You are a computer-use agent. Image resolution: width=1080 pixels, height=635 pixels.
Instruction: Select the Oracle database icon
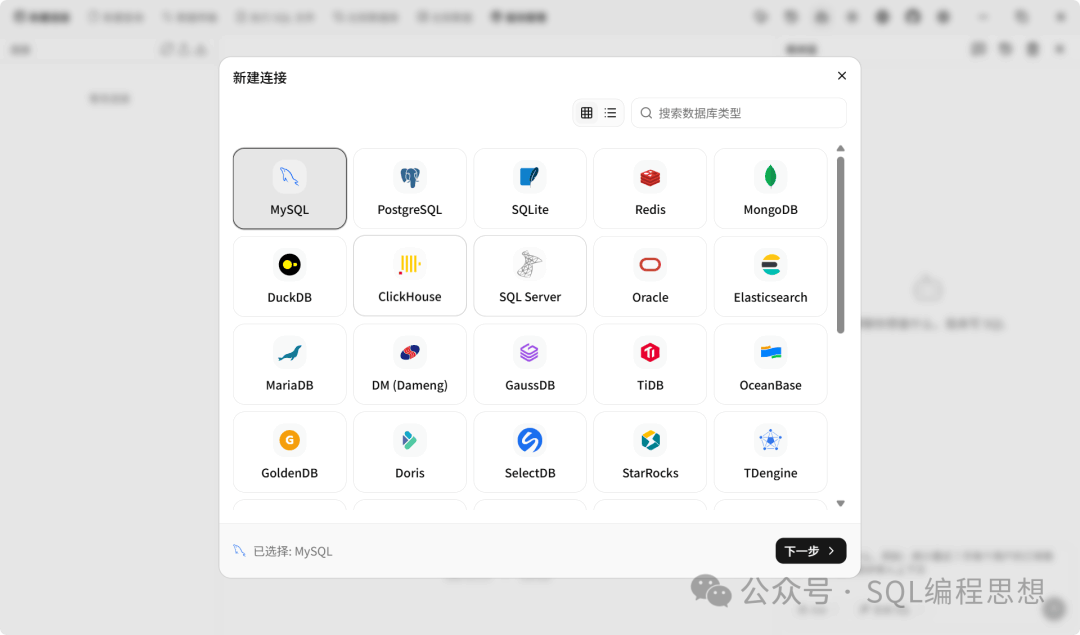pos(650,264)
